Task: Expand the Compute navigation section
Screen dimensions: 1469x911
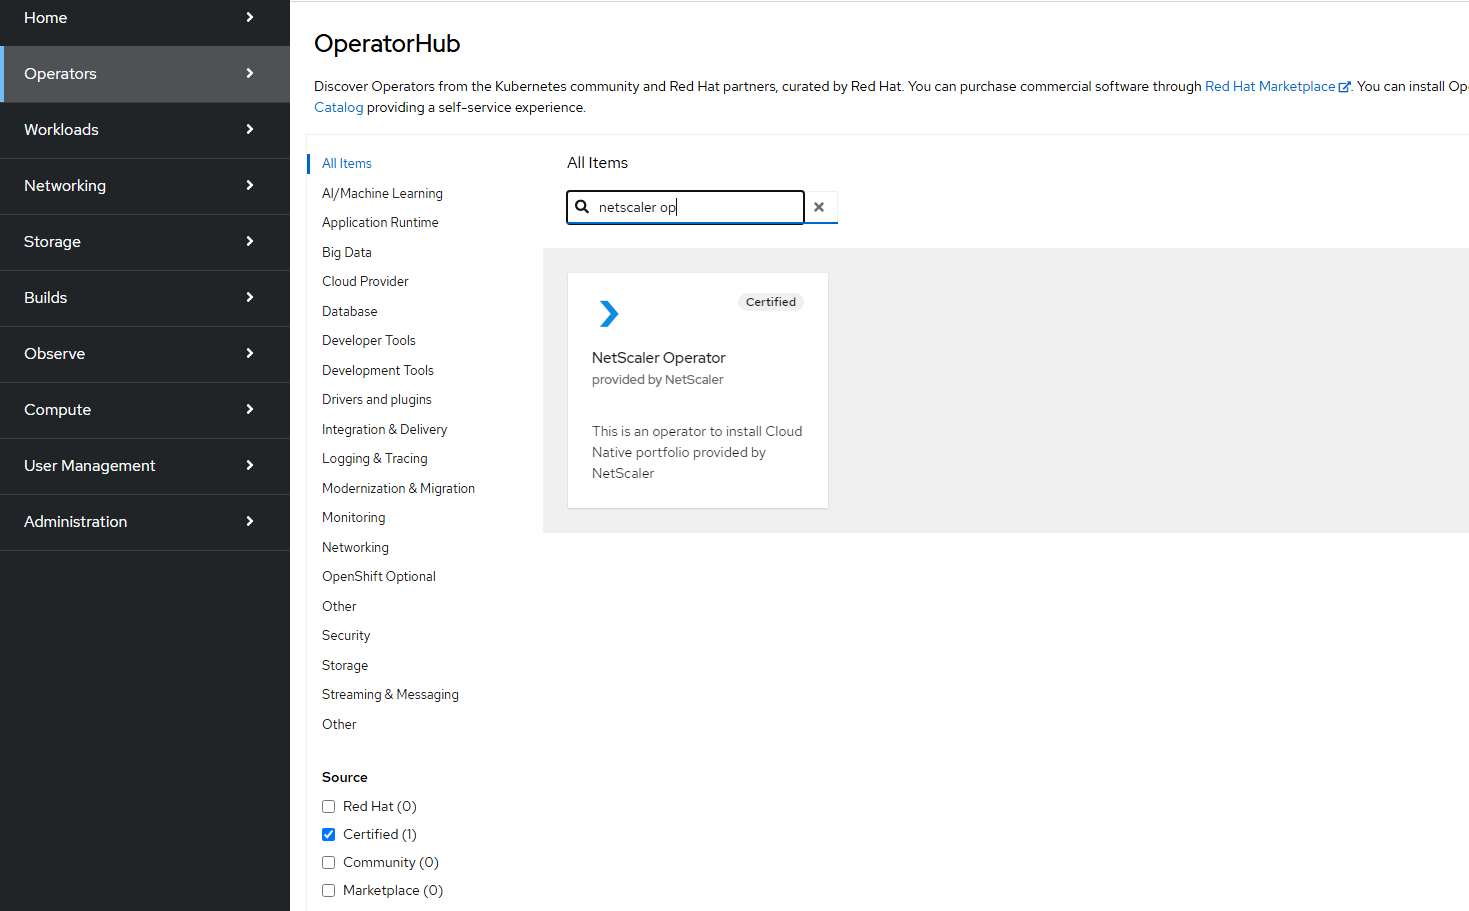Action: [x=145, y=410]
